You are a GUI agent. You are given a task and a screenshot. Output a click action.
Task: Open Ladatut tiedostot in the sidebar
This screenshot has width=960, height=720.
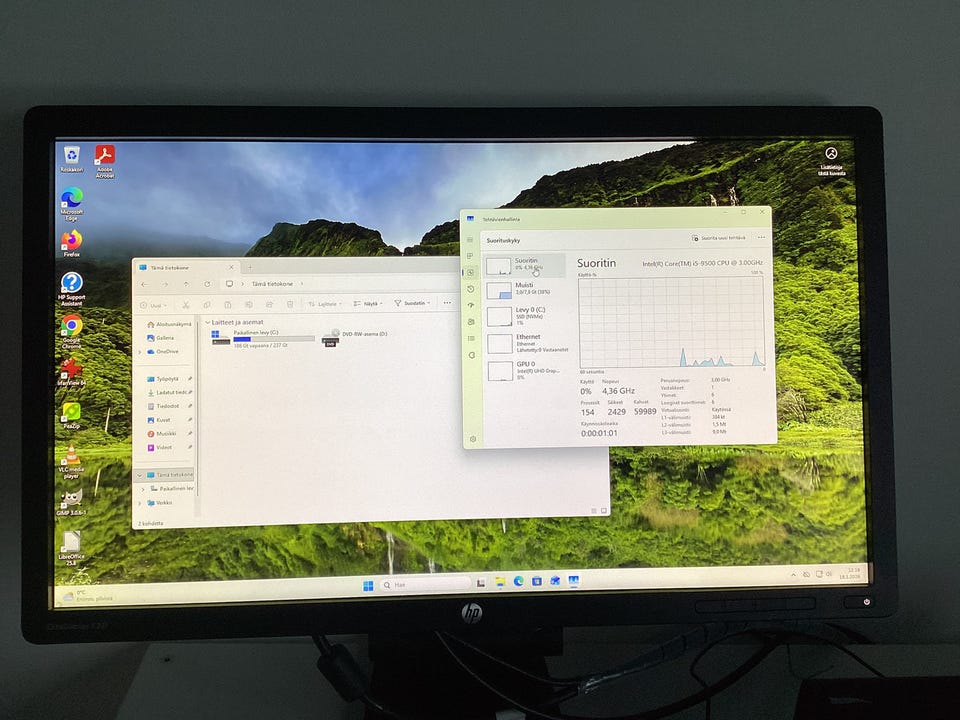tap(170, 392)
